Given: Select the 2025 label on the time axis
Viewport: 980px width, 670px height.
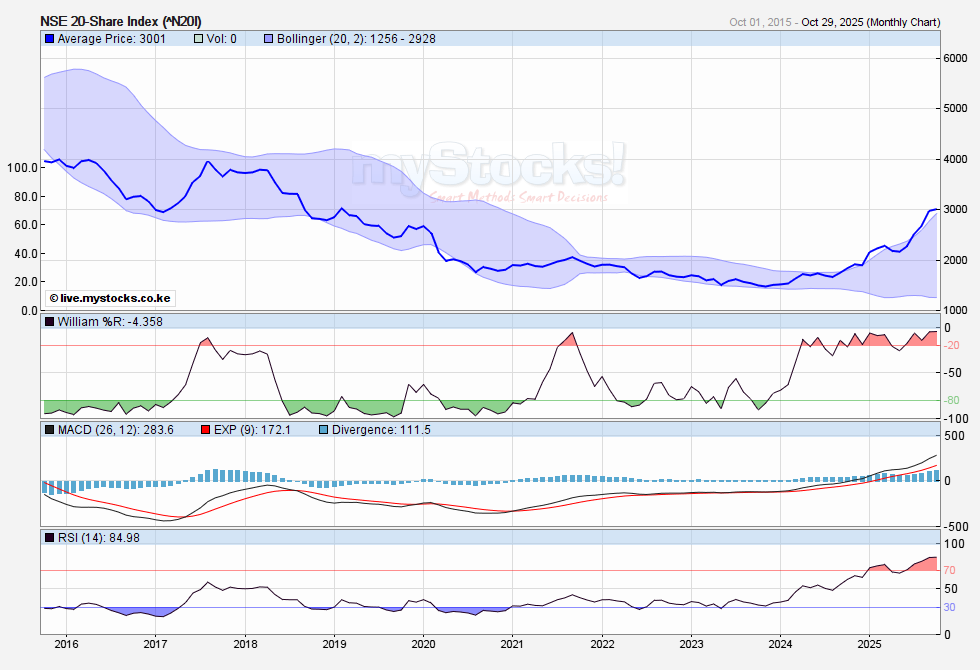Looking at the screenshot, I should coord(869,645).
